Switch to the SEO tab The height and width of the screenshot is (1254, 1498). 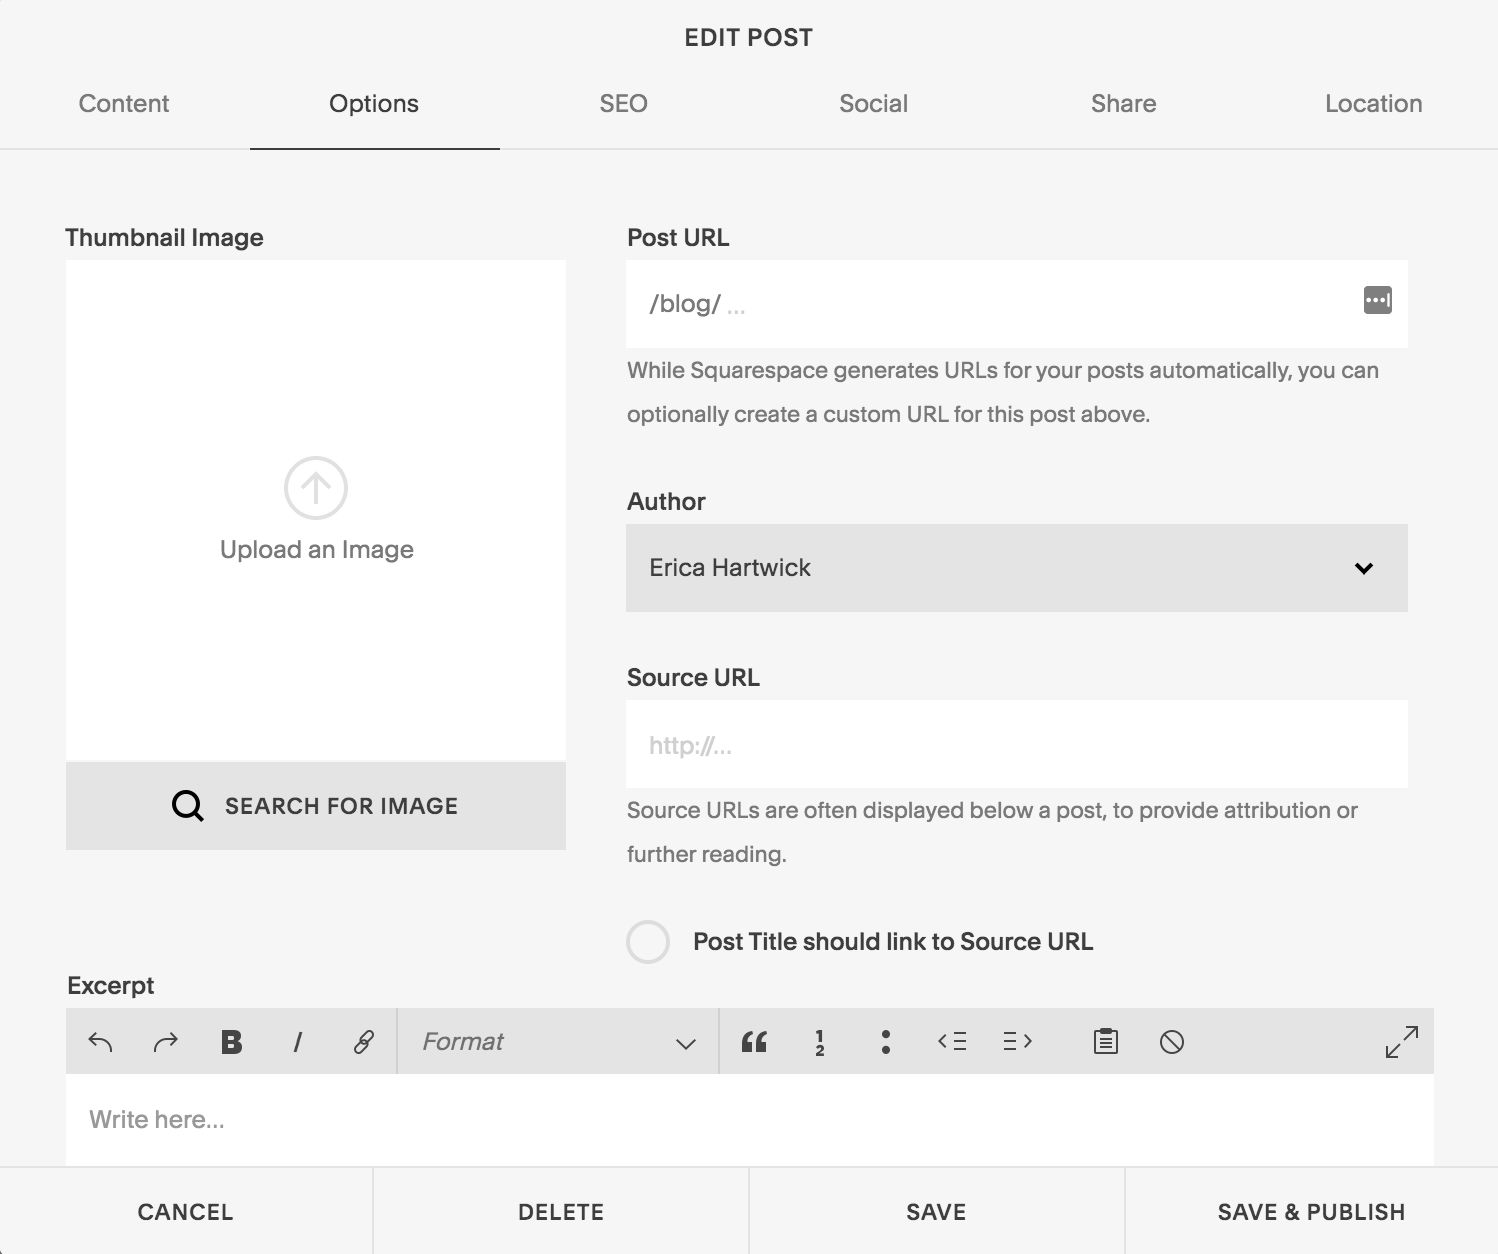click(623, 103)
